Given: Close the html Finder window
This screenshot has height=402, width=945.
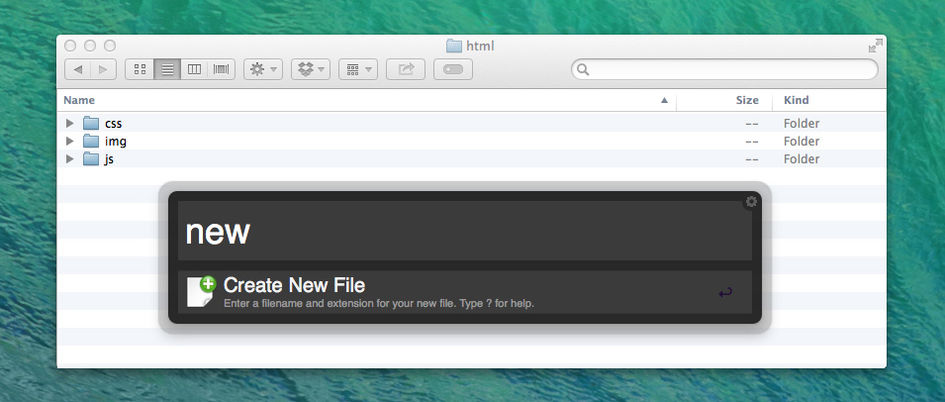Looking at the screenshot, I should coord(70,46).
